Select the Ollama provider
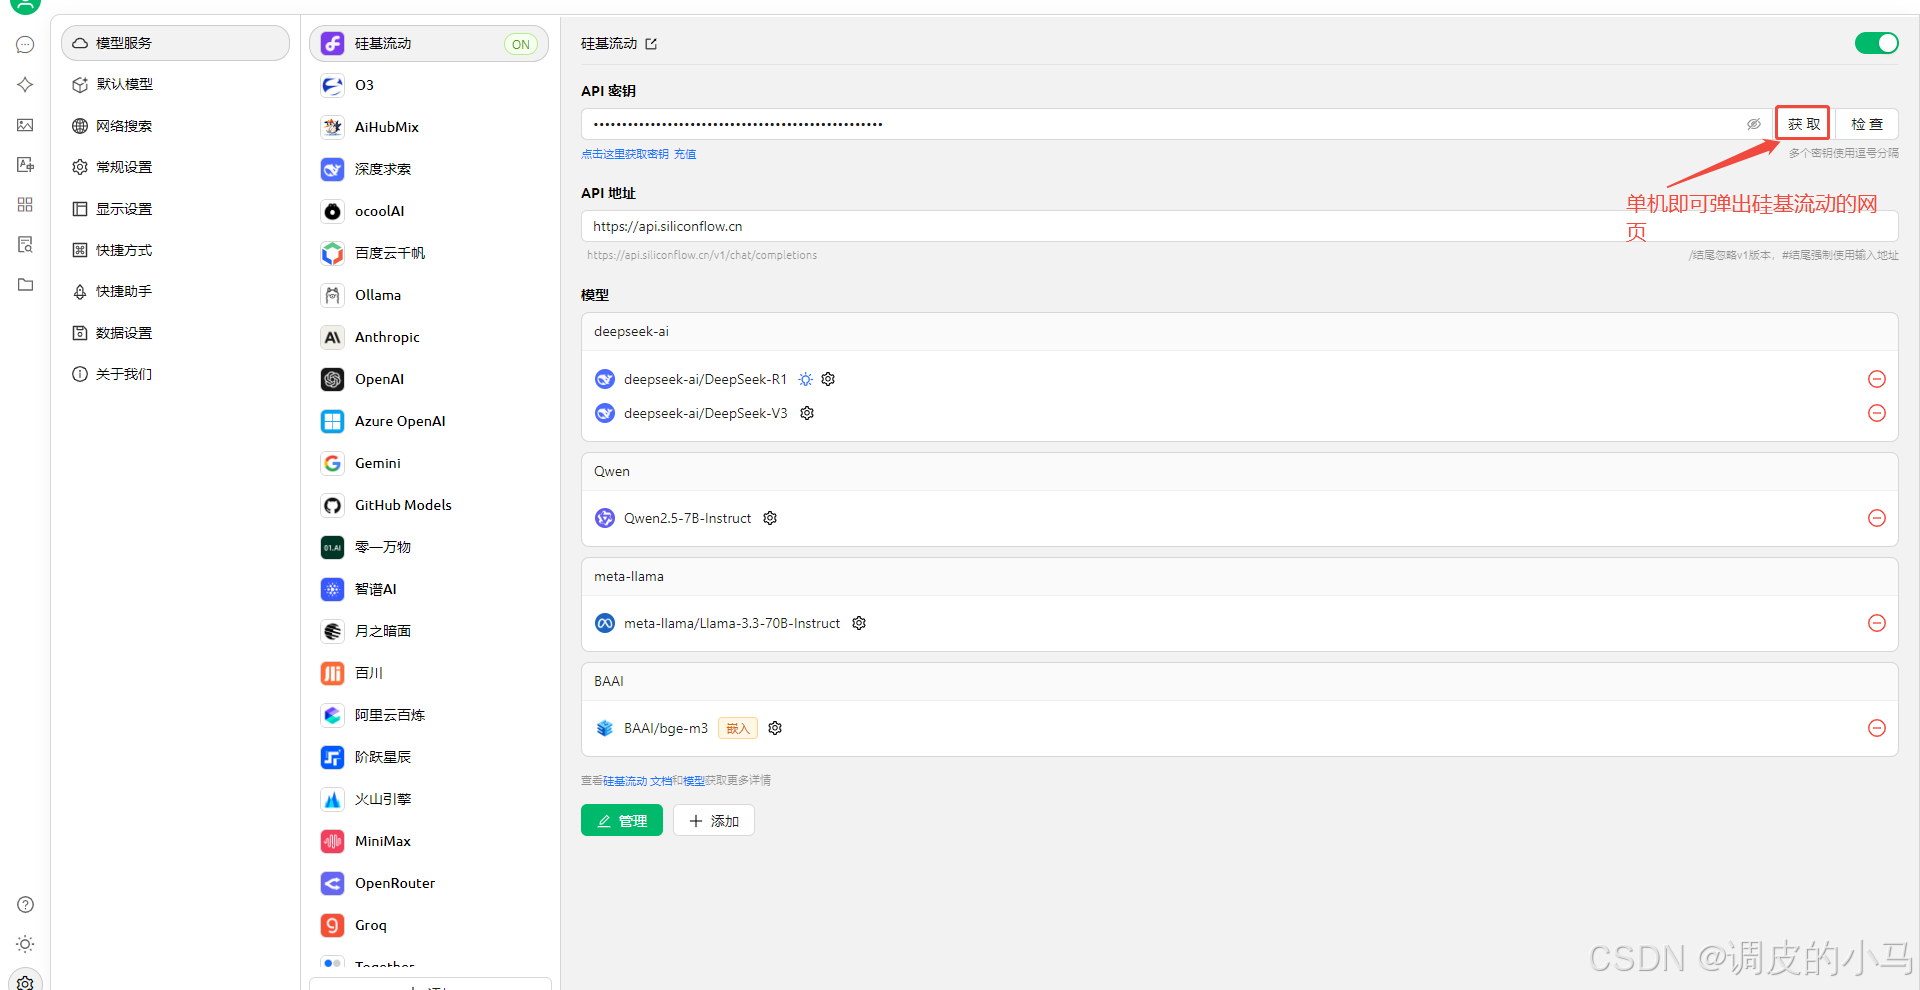 point(429,295)
